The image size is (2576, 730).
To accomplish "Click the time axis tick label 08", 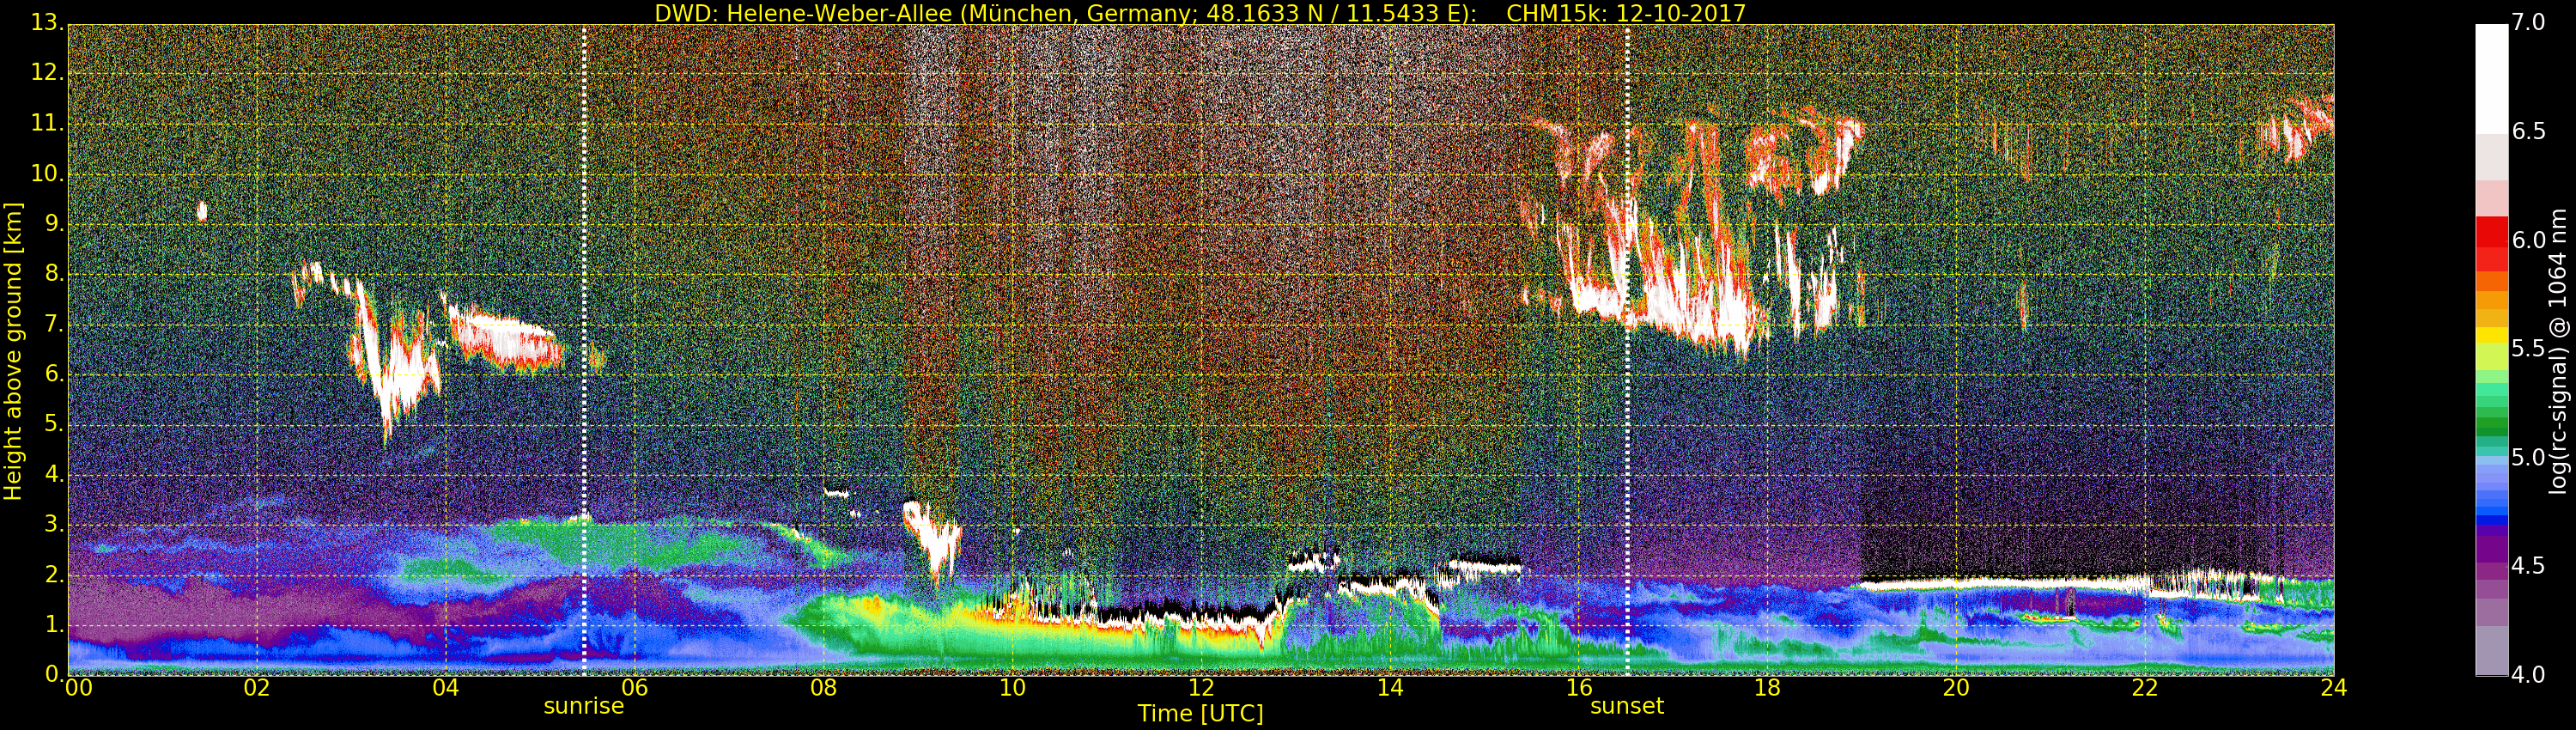I will click(x=823, y=688).
